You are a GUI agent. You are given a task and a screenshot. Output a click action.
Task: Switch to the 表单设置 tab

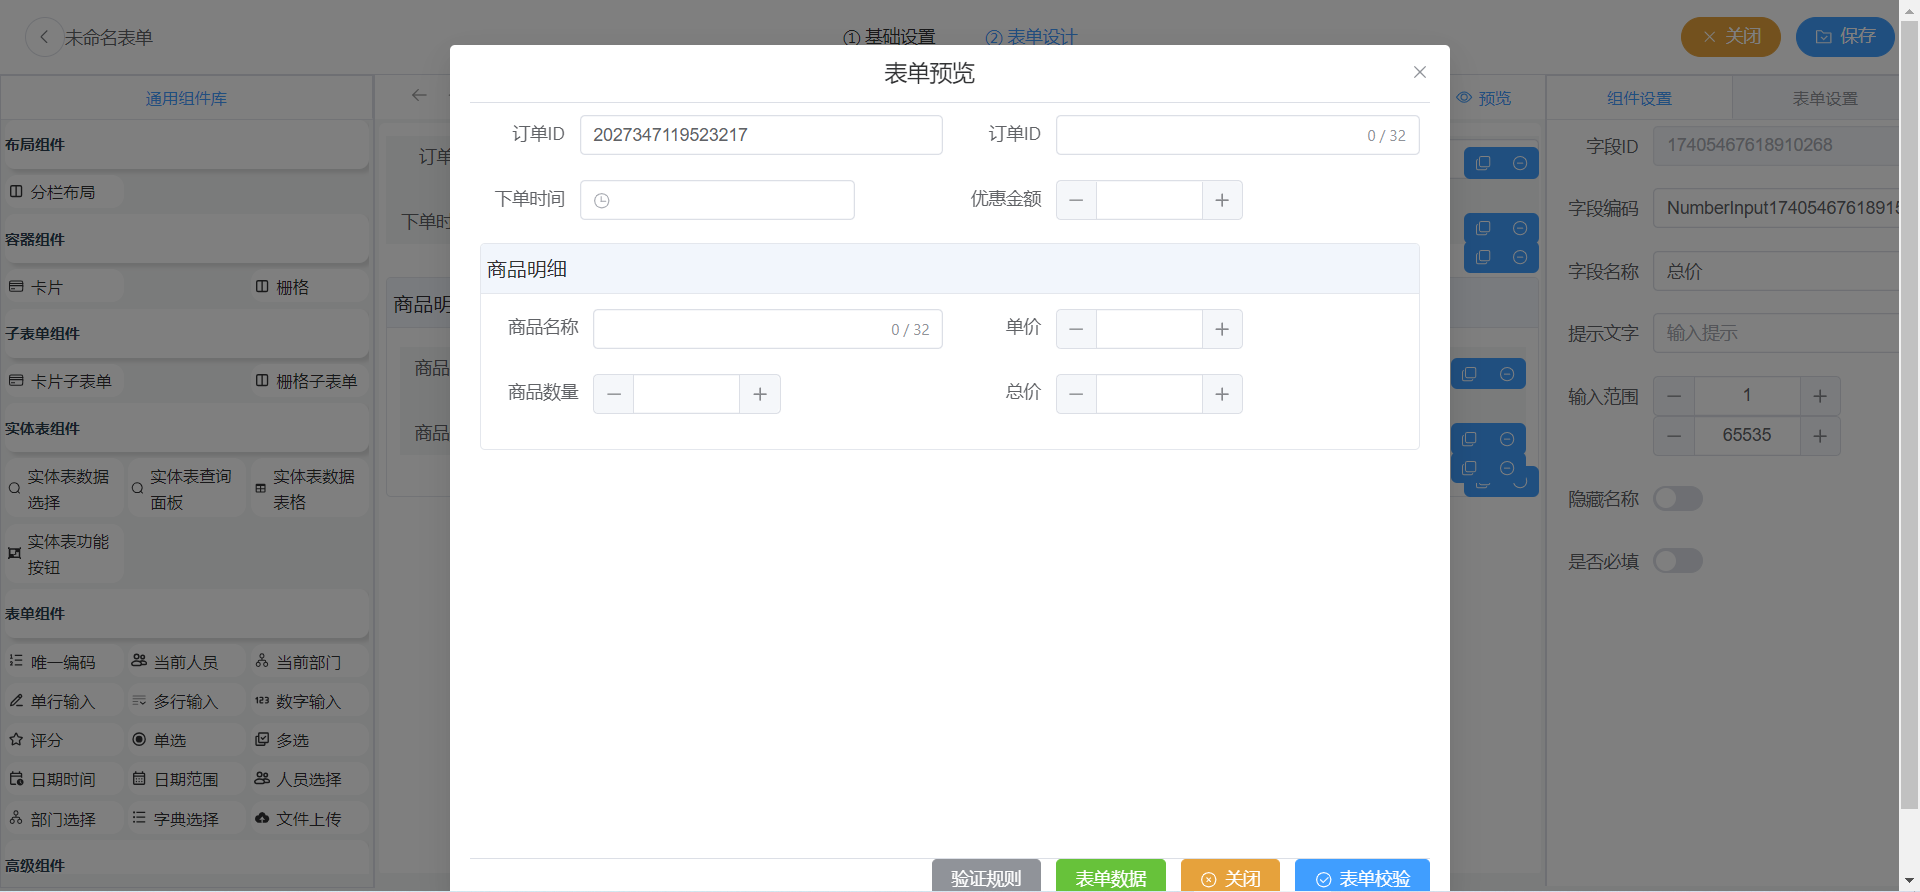1824,98
